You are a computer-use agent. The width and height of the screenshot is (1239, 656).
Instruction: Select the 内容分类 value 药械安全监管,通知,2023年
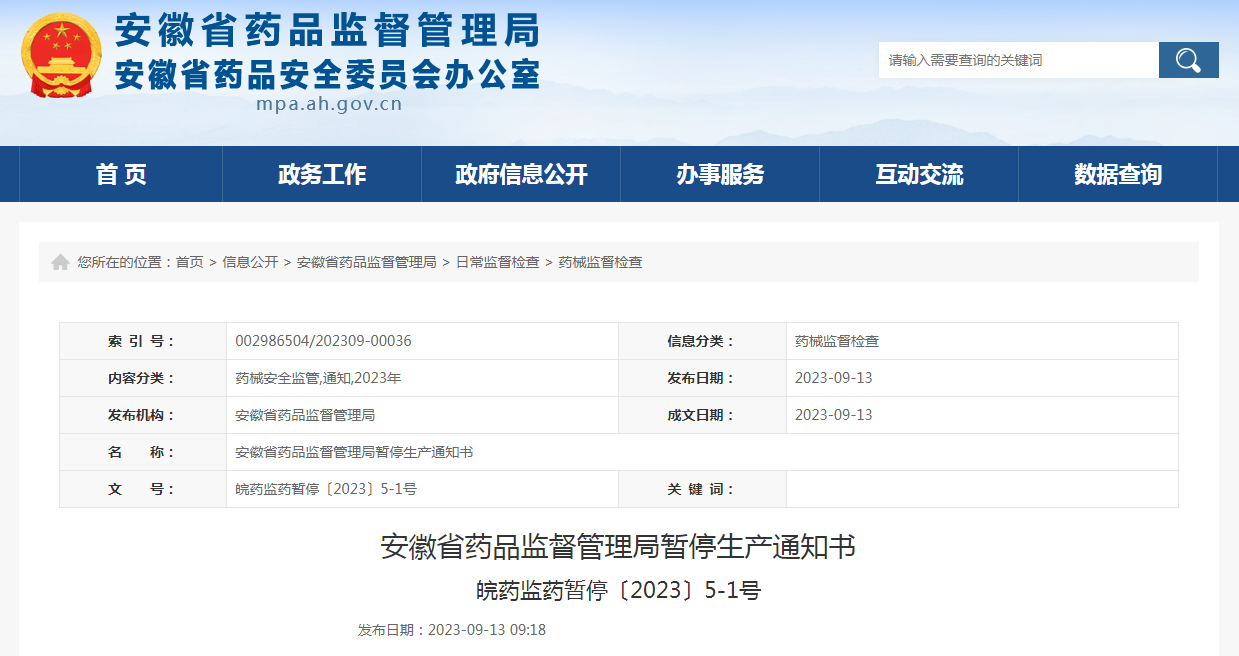pyautogui.click(x=318, y=378)
